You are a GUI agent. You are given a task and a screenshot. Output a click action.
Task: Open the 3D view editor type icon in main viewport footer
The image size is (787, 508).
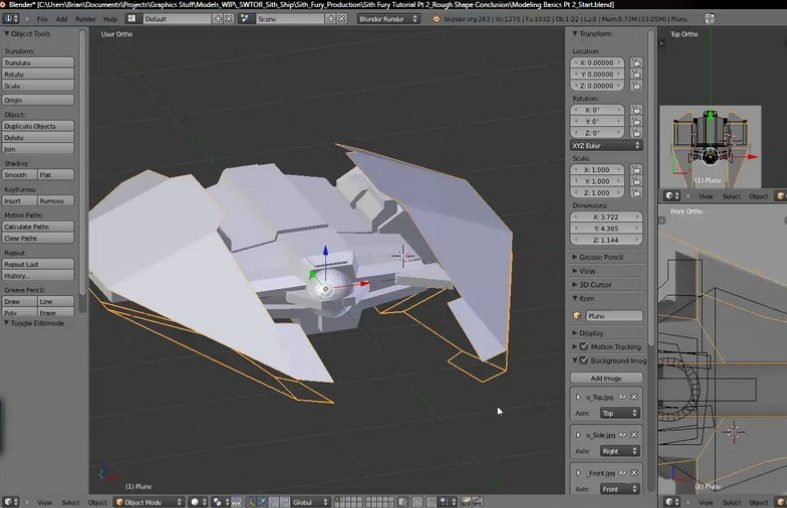tap(11, 501)
